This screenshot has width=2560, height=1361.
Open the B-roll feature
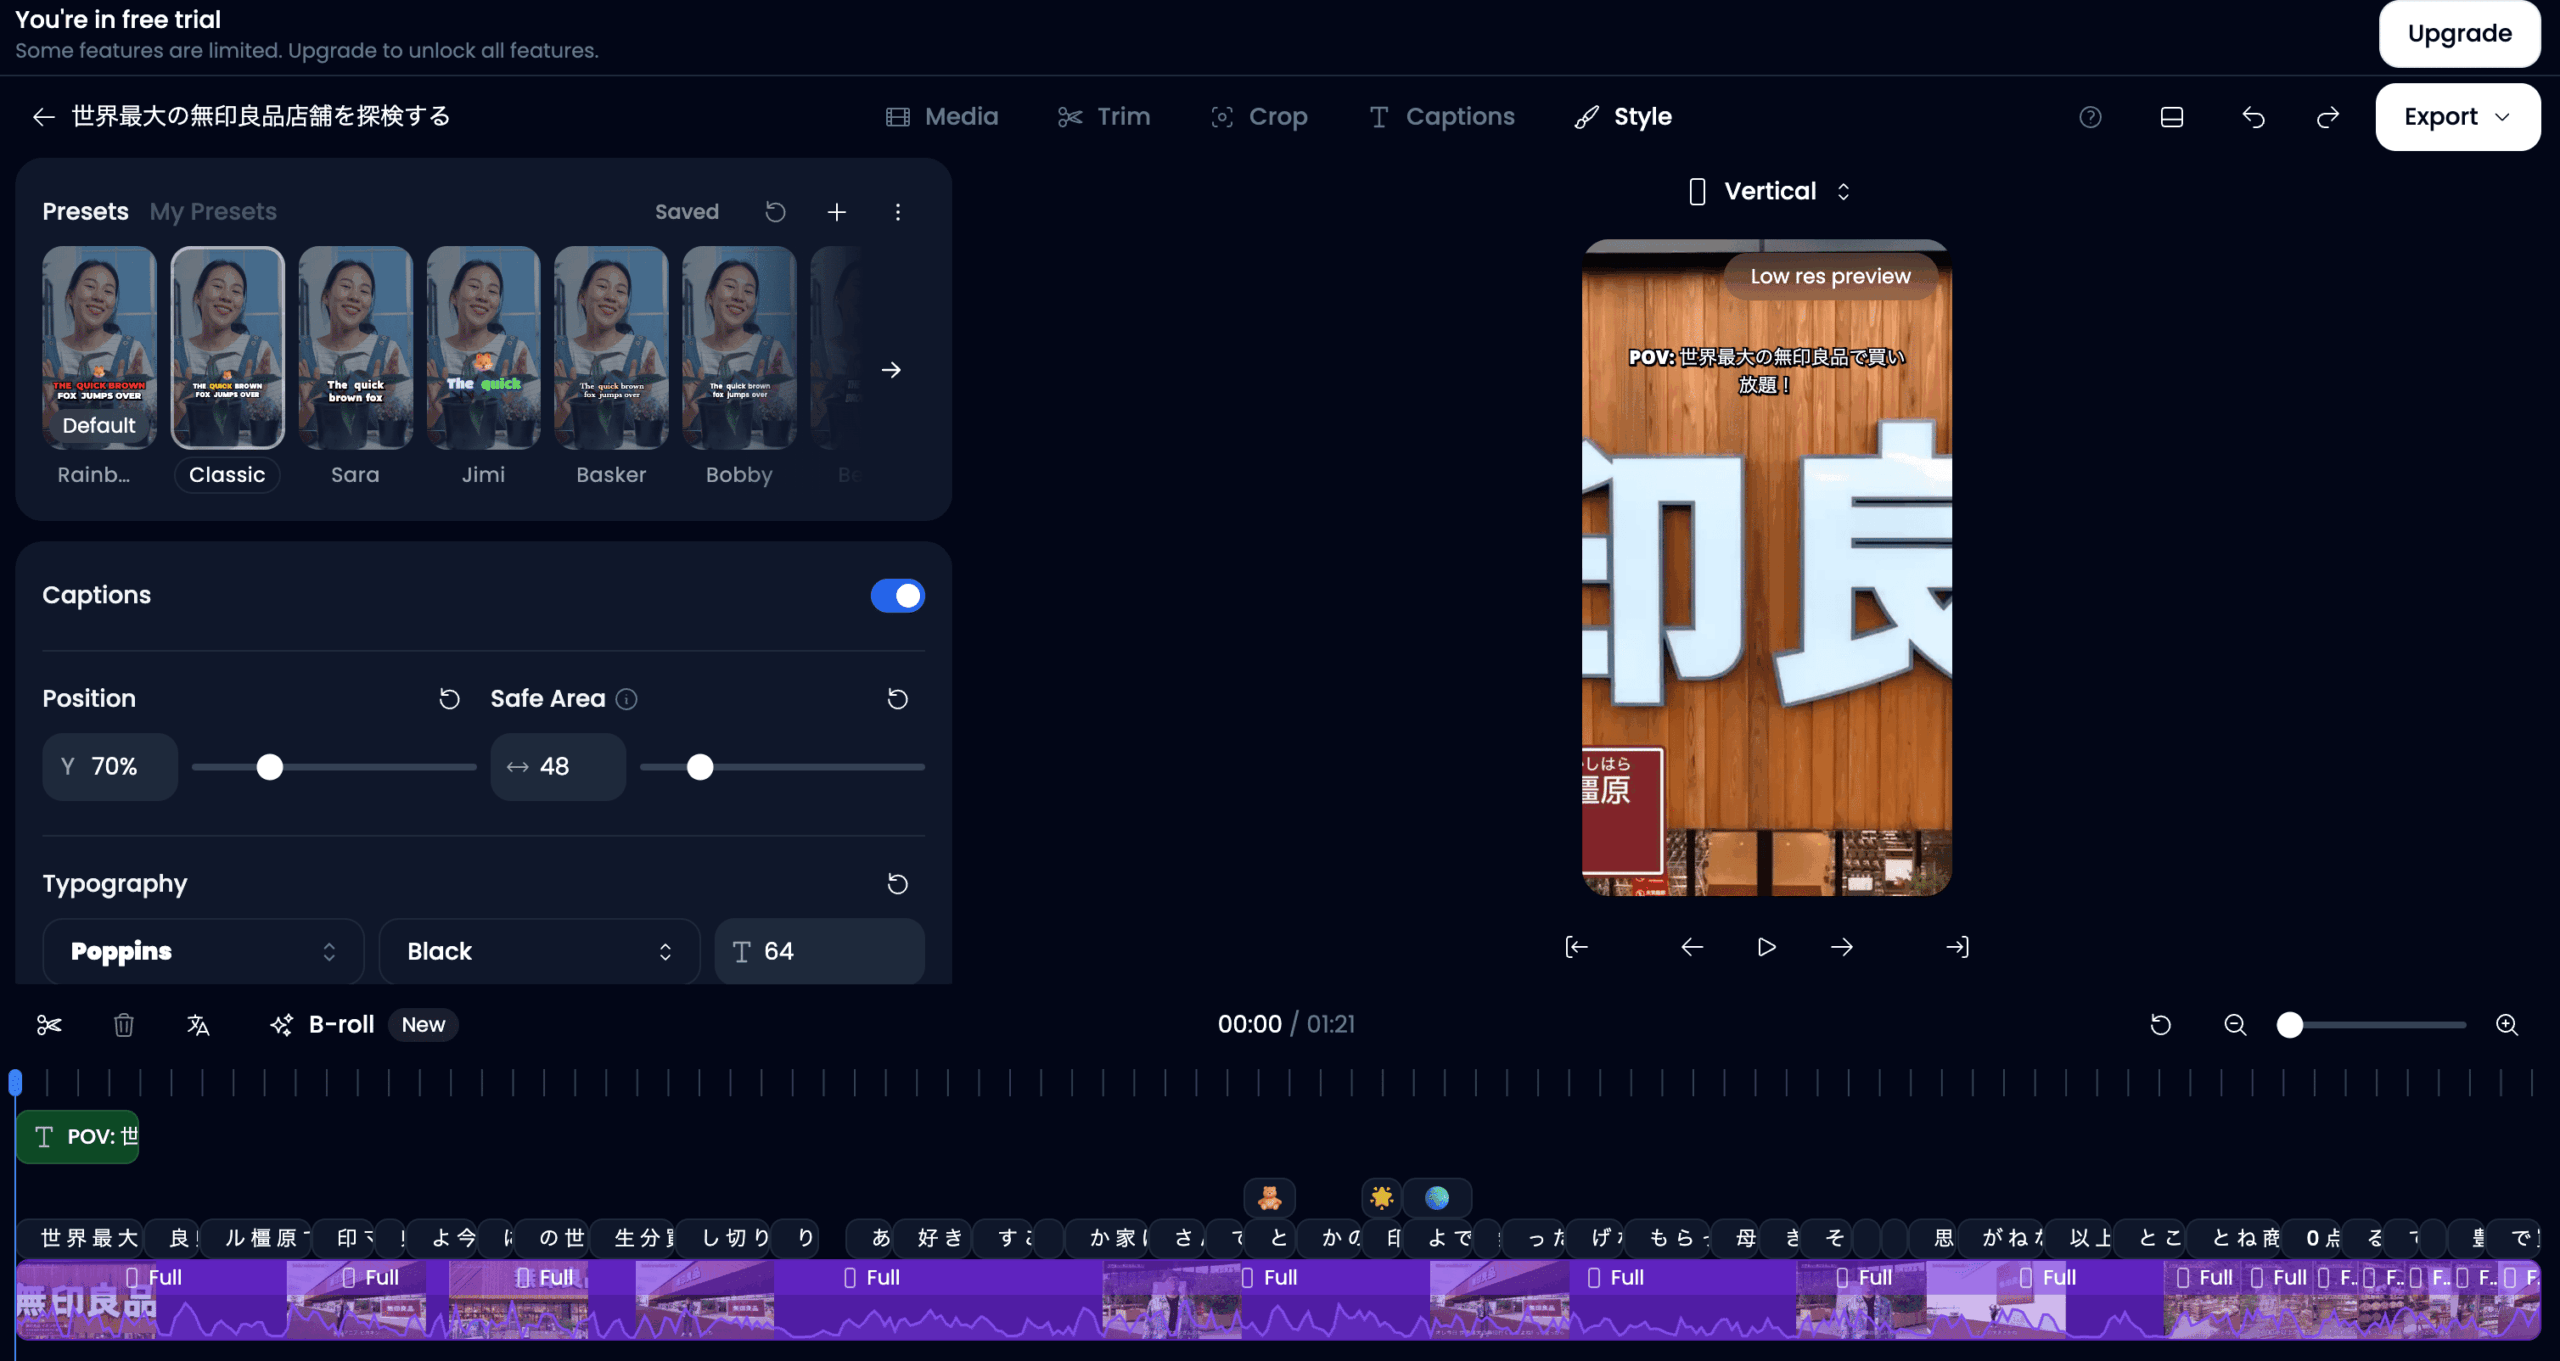[x=322, y=1025]
